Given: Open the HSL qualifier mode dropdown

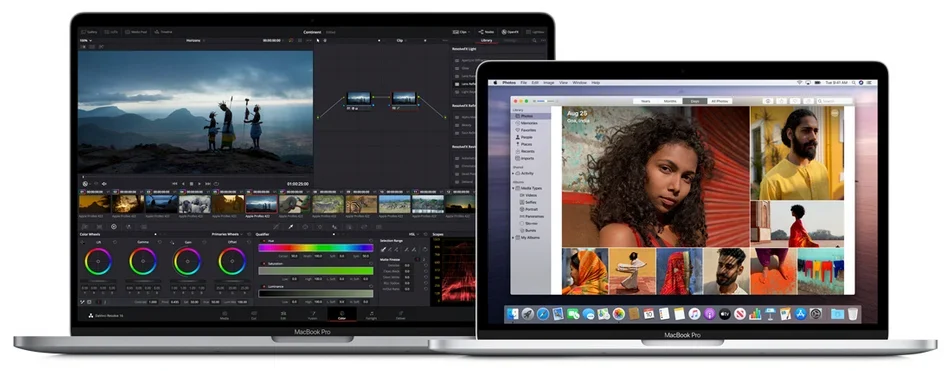Looking at the screenshot, I should (414, 235).
